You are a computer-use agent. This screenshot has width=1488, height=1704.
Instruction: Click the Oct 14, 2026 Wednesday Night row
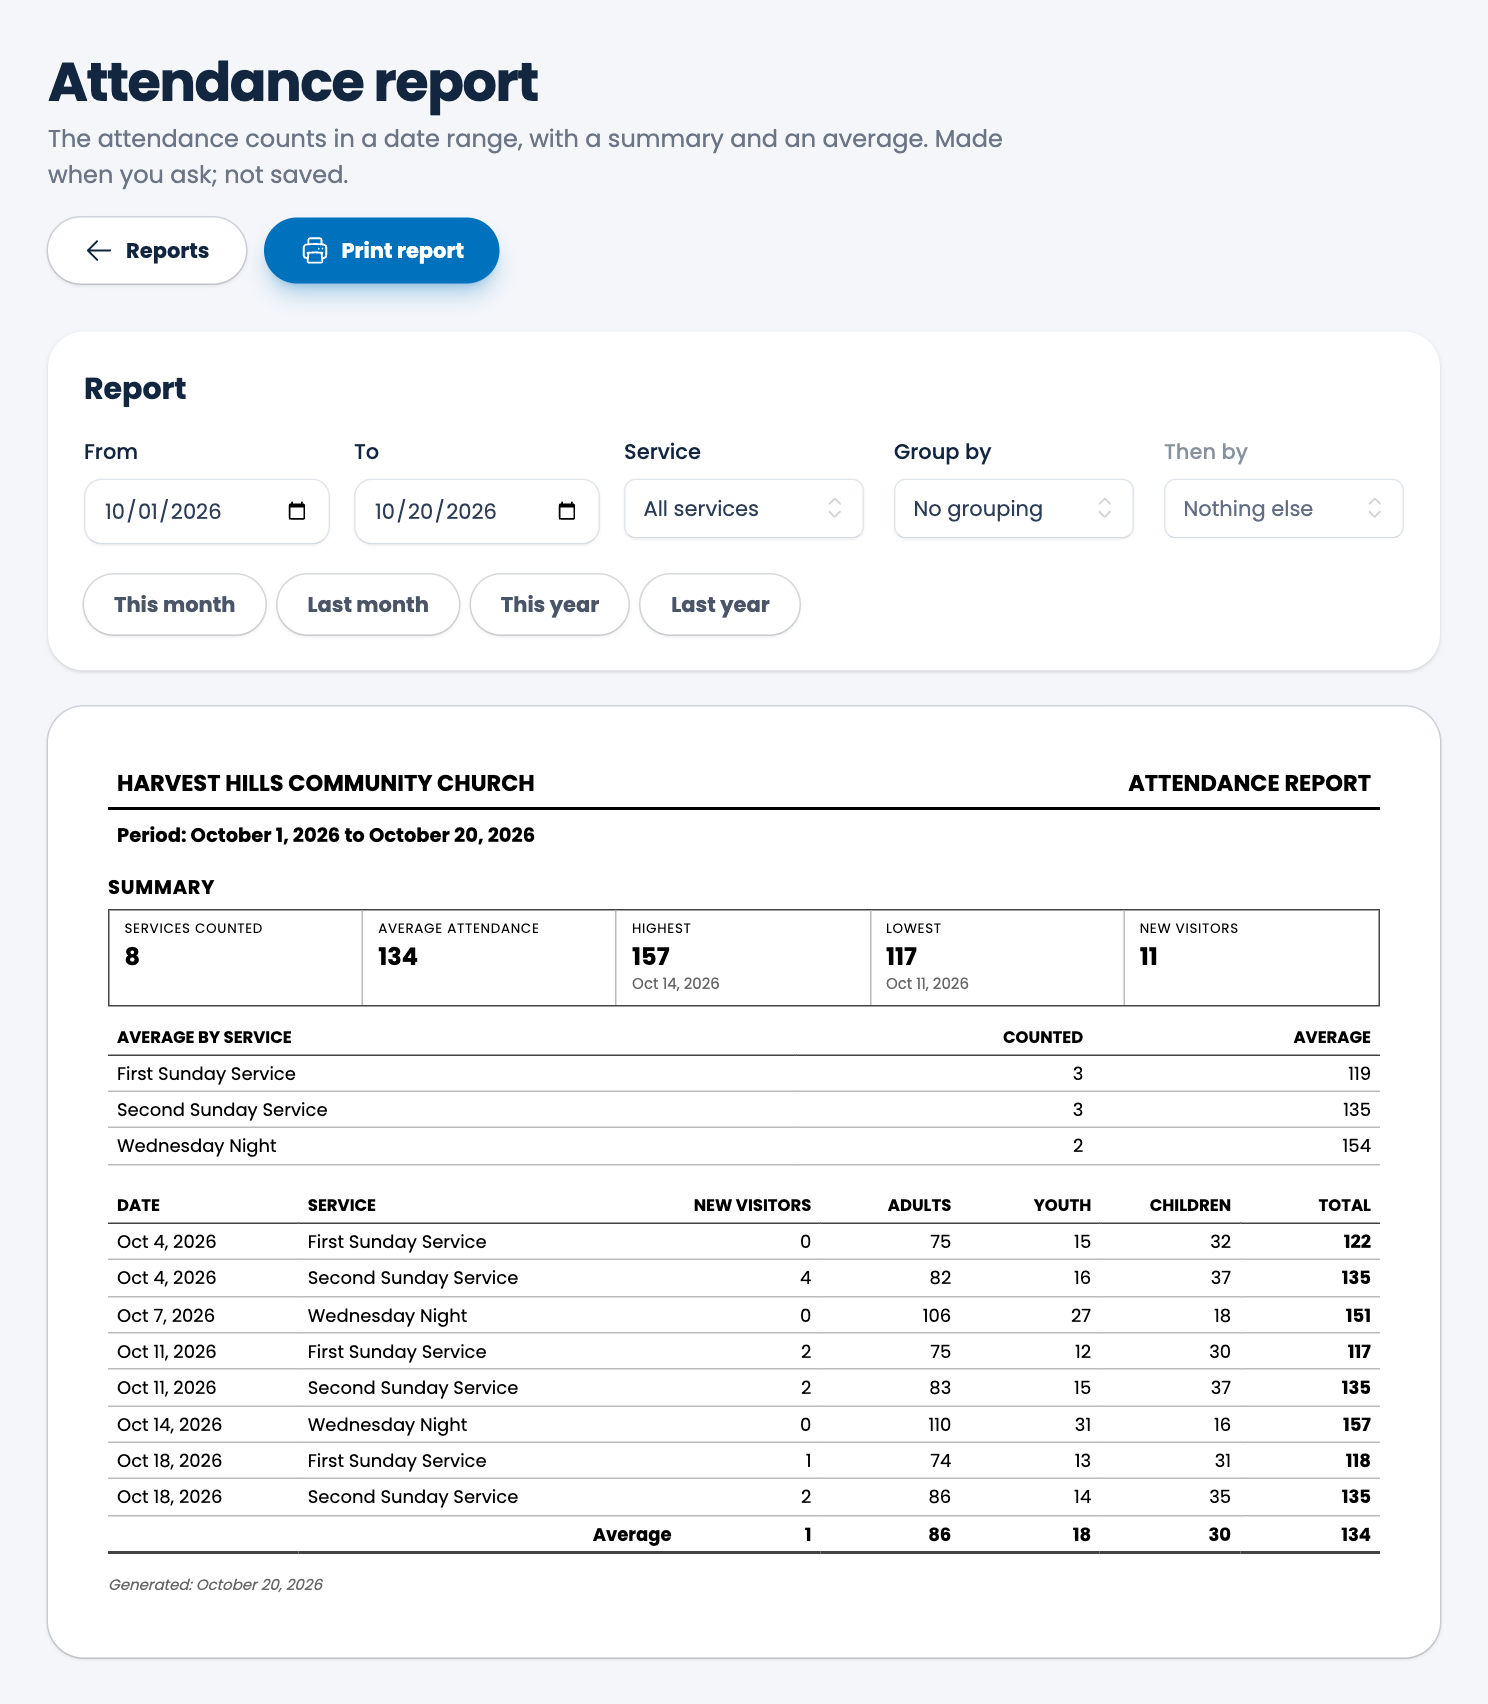point(744,1424)
